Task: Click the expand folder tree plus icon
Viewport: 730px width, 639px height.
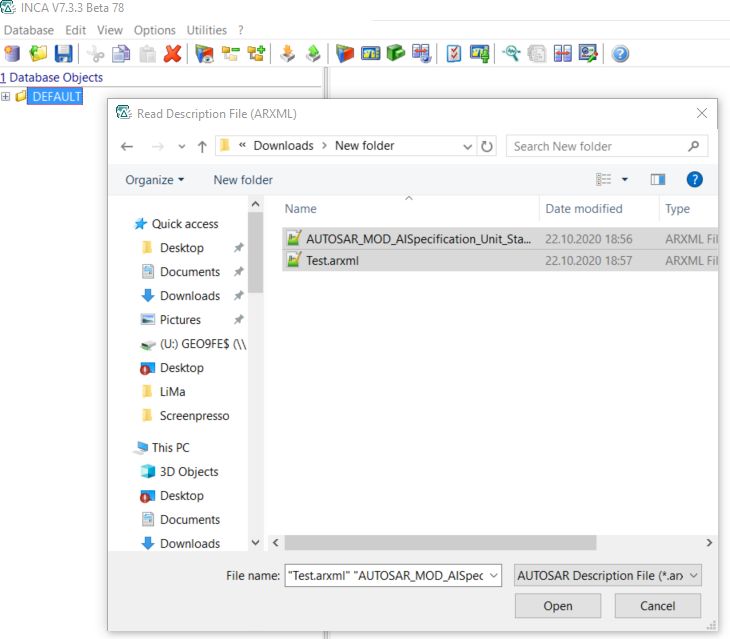Action: (x=256, y=54)
